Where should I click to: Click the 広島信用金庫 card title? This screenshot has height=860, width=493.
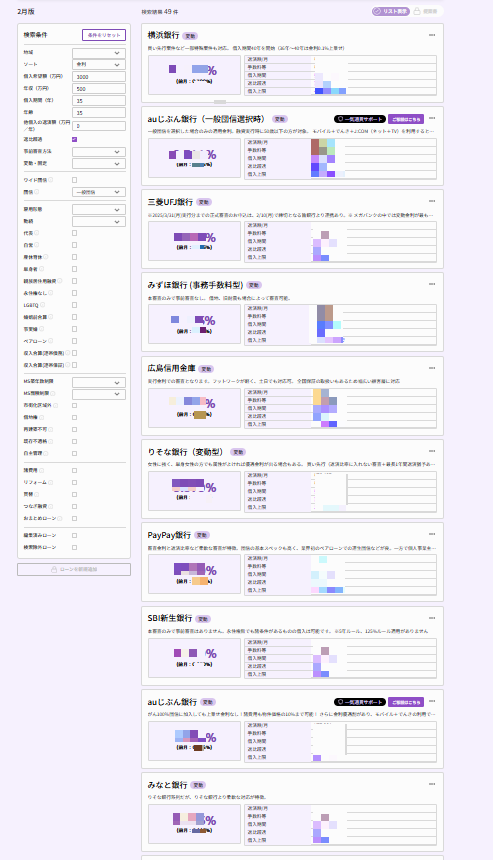click(x=171, y=368)
